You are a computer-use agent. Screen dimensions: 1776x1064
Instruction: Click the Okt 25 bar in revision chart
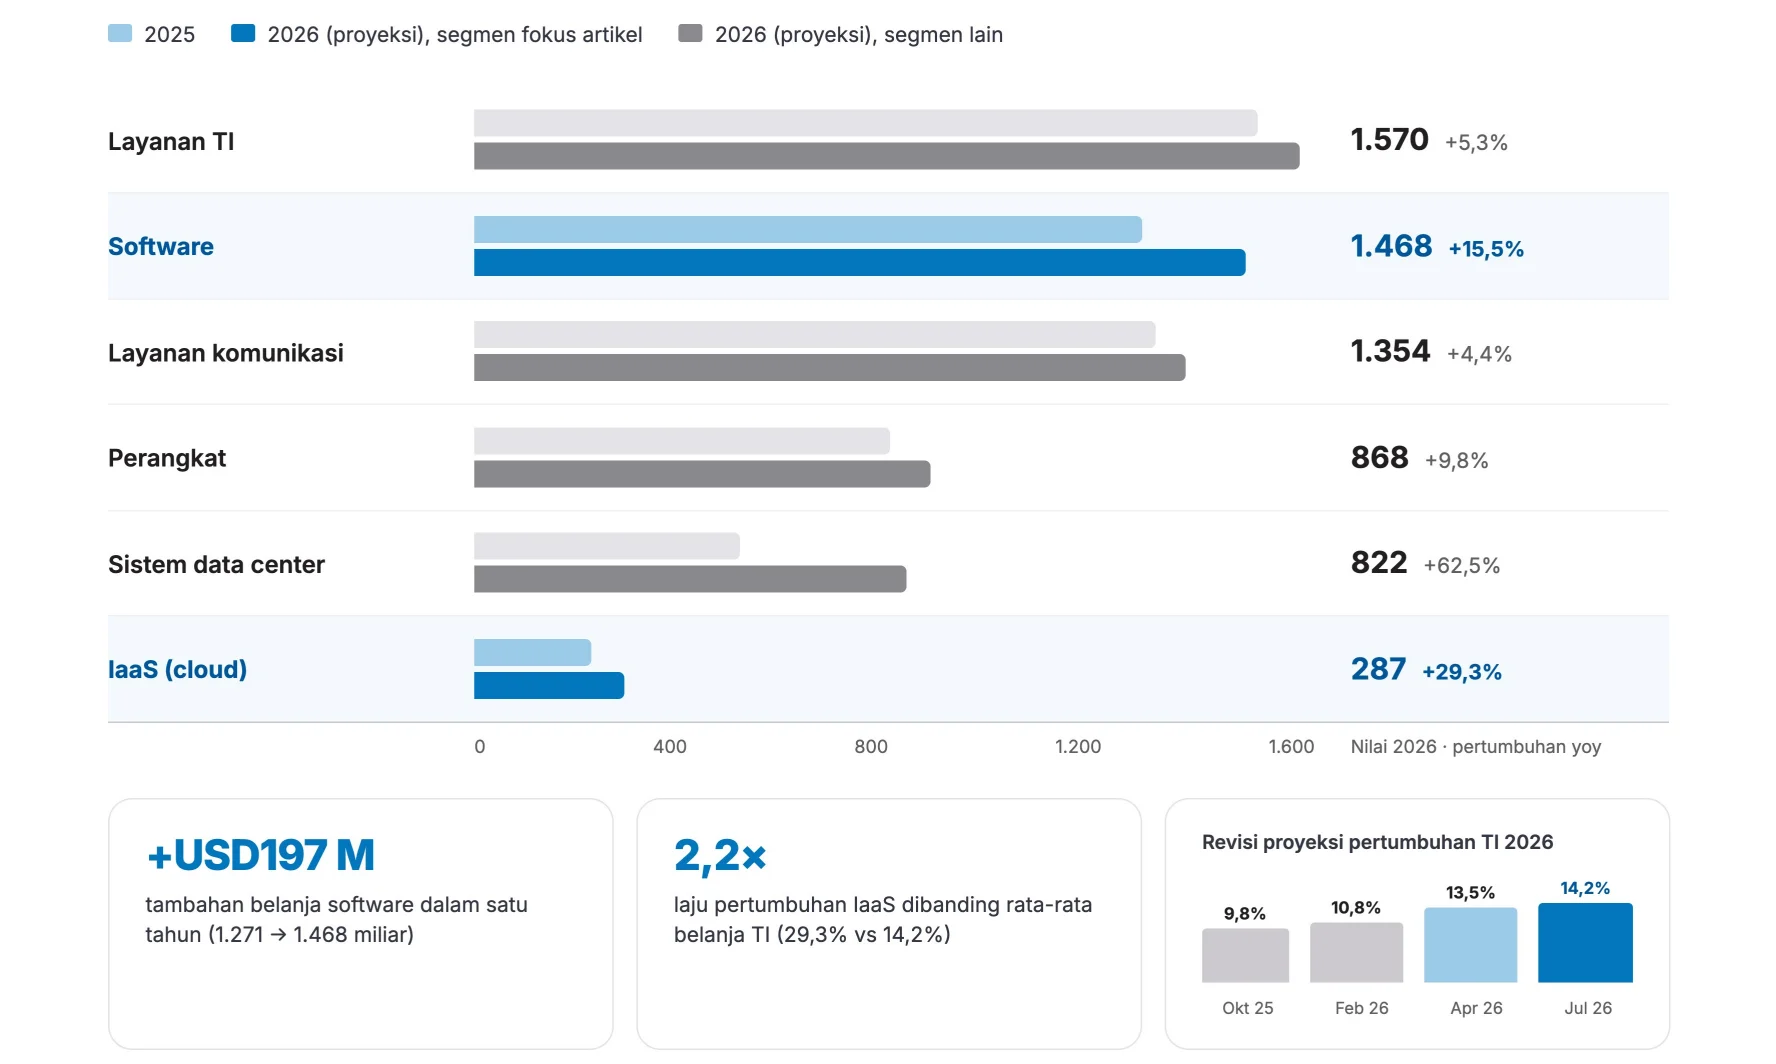tap(1245, 956)
